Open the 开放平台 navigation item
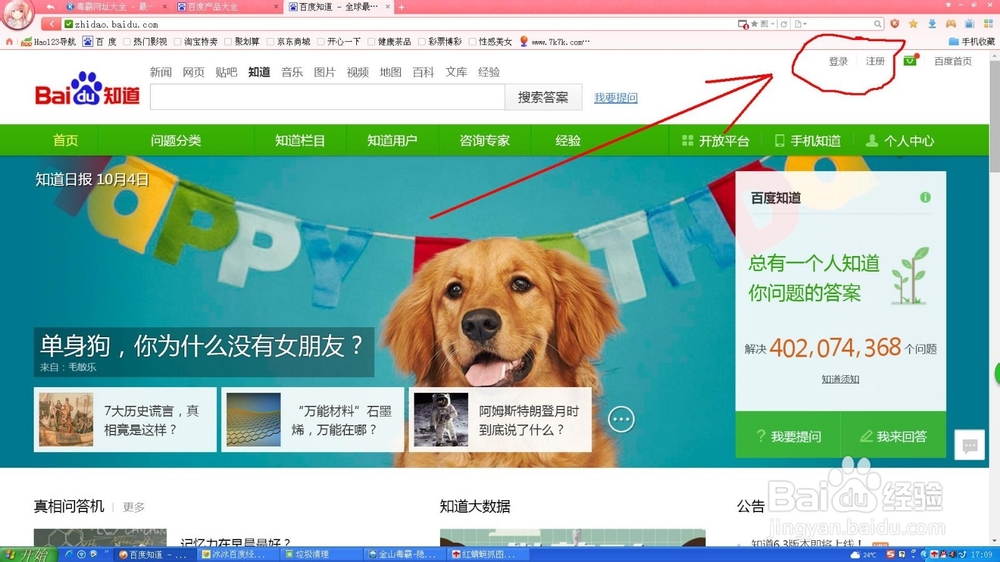 pyautogui.click(x=716, y=140)
